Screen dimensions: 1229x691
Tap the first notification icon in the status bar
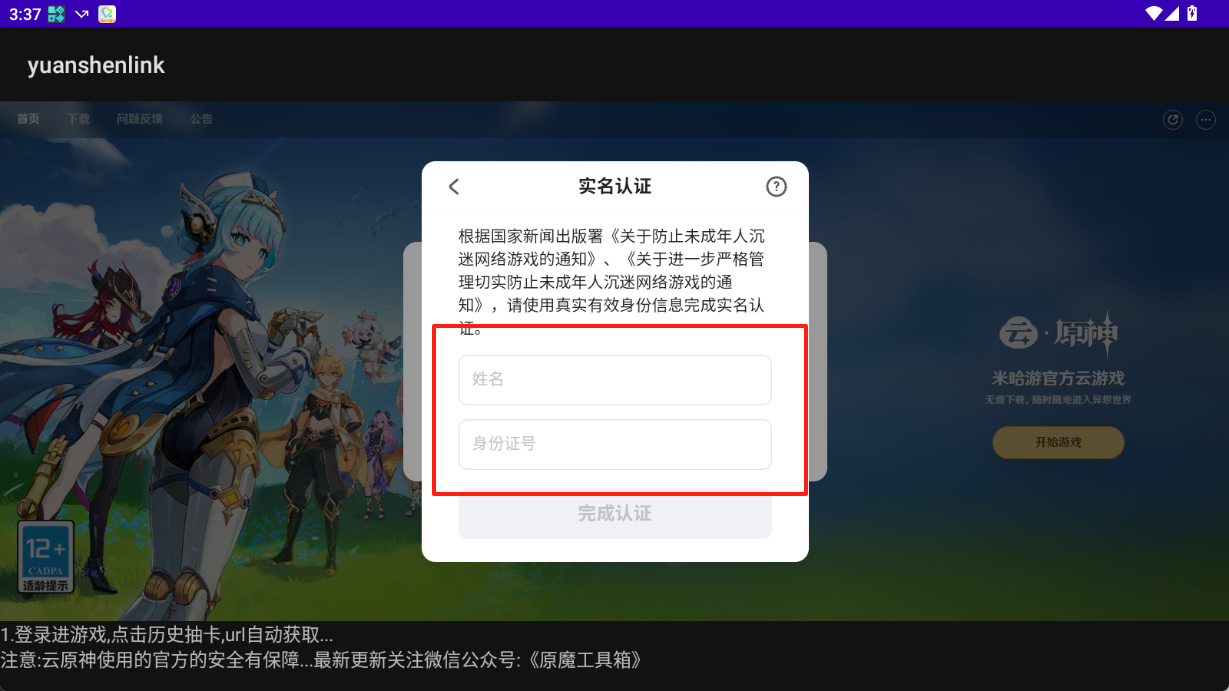[56, 14]
